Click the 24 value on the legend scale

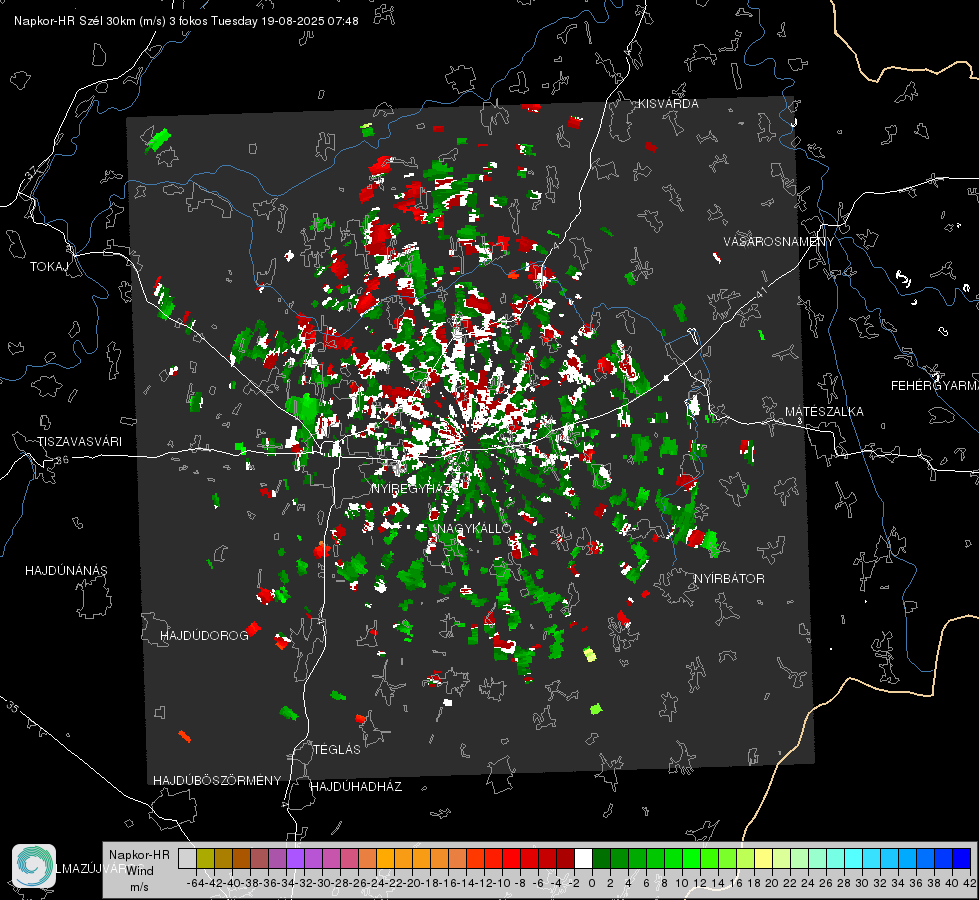pos(807,883)
